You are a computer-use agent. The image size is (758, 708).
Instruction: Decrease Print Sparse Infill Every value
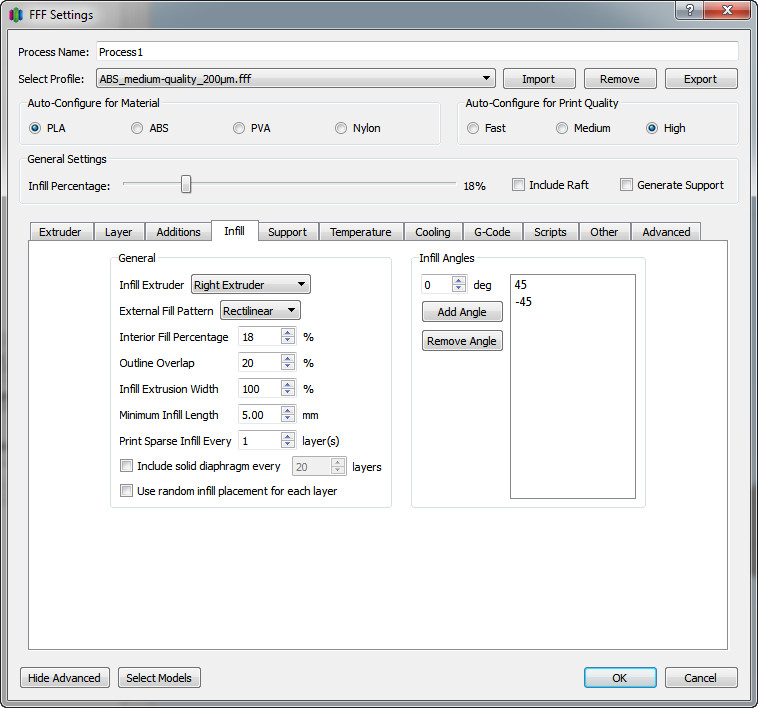pyautogui.click(x=288, y=445)
